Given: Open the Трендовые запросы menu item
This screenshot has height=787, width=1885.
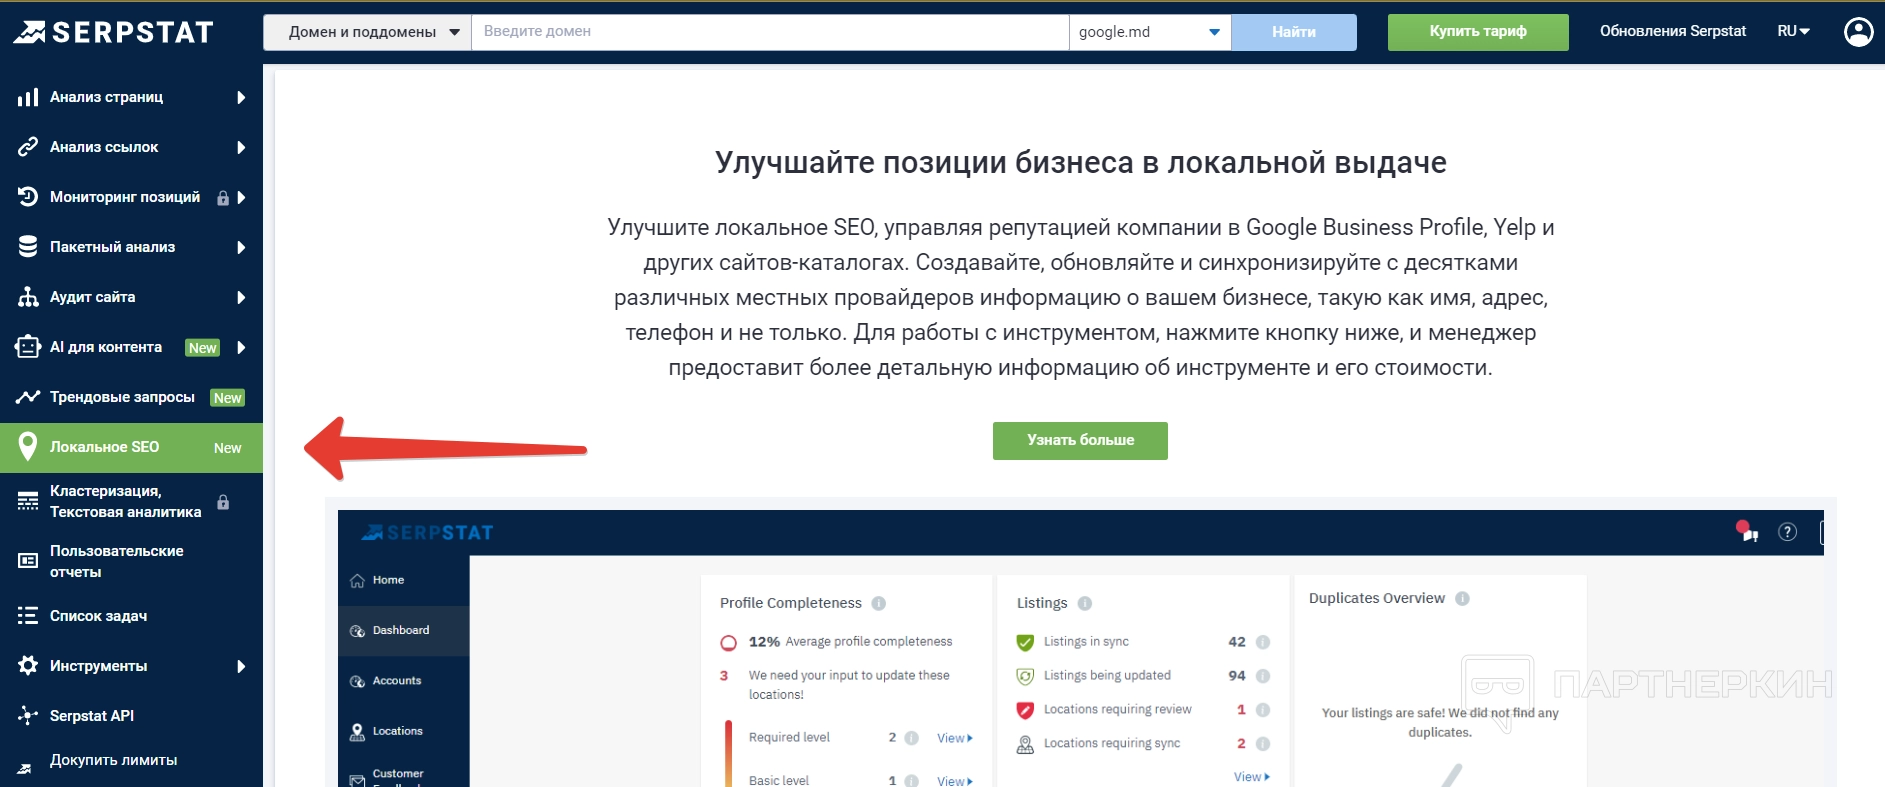Looking at the screenshot, I should pos(131,397).
